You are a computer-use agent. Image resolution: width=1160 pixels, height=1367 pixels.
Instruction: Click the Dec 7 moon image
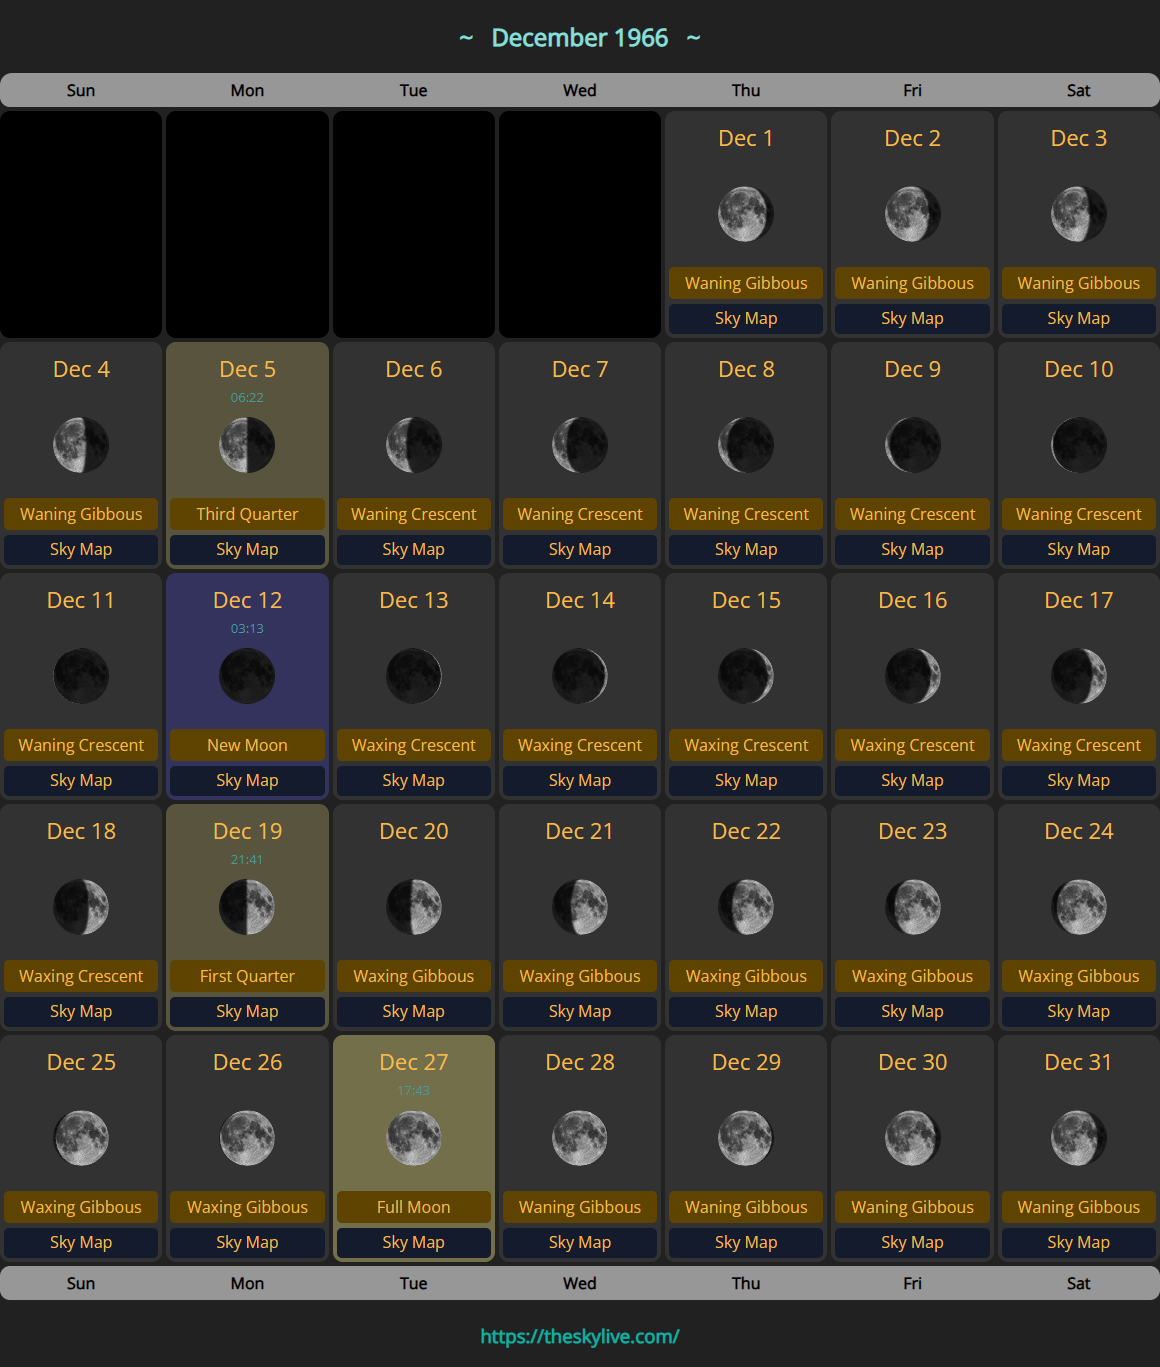tap(580, 445)
